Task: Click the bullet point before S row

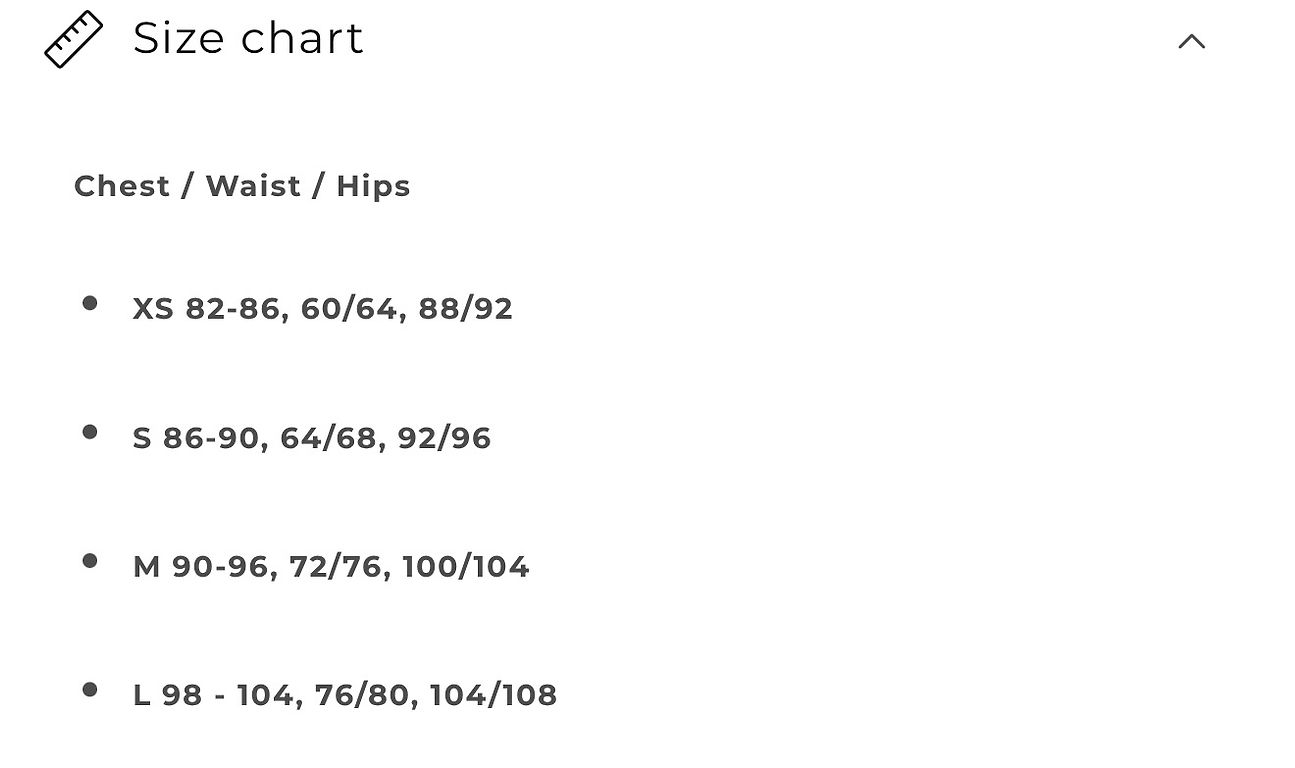Action: 90,432
